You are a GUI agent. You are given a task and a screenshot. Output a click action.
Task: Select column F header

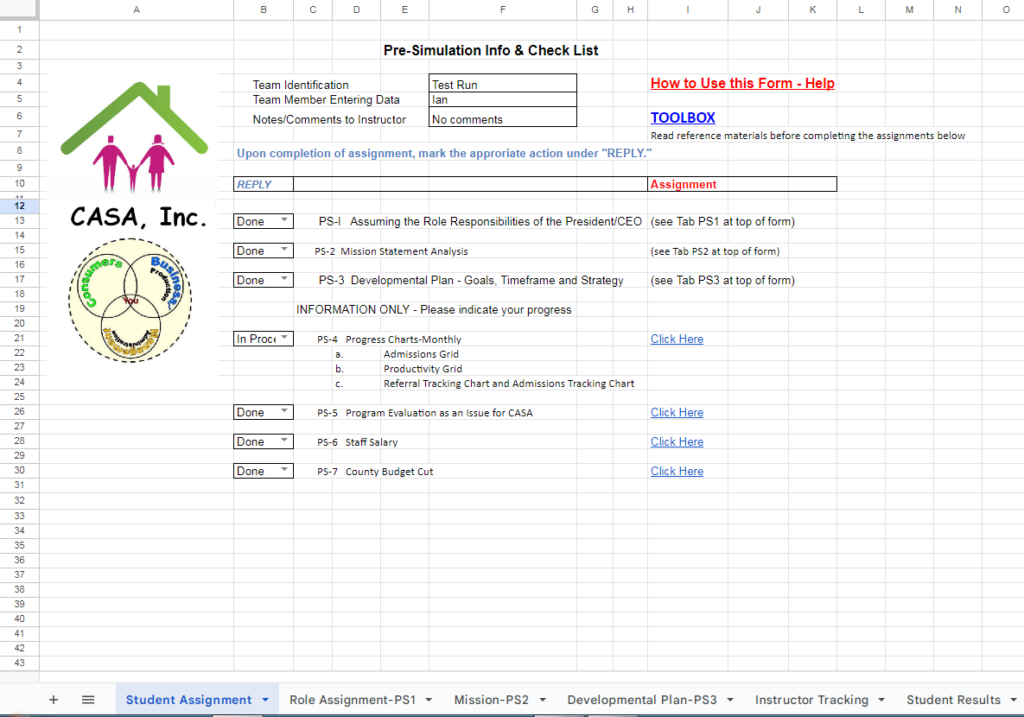[x=502, y=9]
